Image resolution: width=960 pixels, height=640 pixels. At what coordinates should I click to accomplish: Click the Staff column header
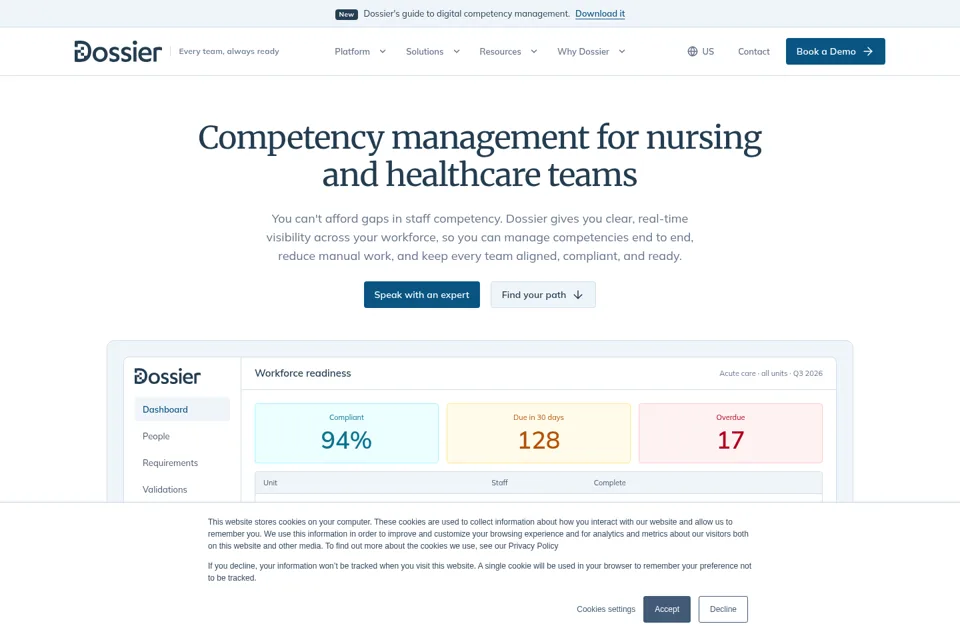coord(500,483)
